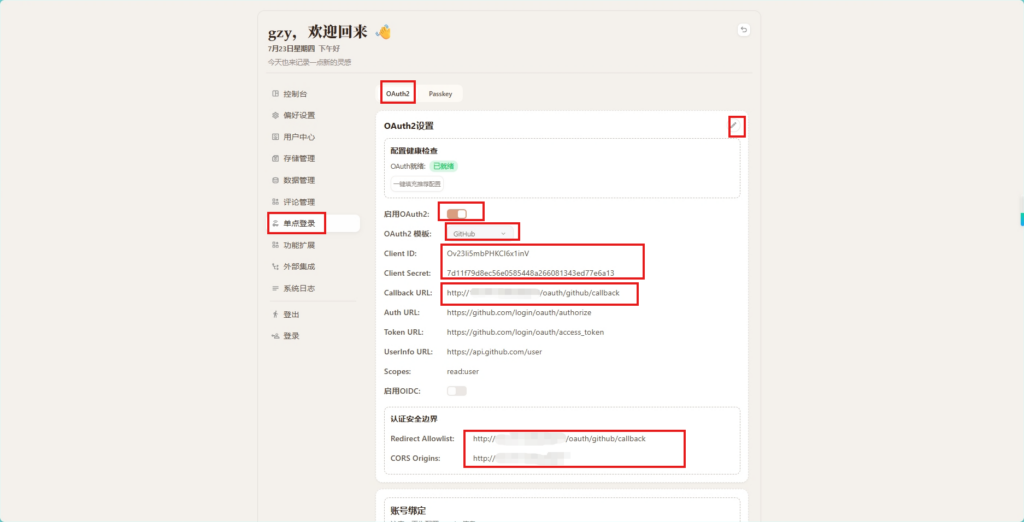
Task: Click the Scopes value read:user
Action: [x=462, y=371]
